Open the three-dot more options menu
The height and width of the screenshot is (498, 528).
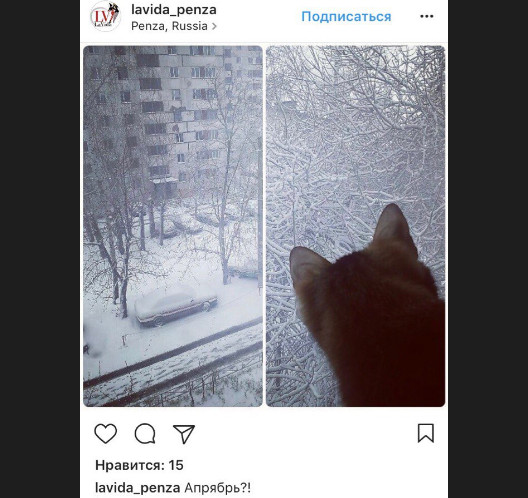pyautogui.click(x=427, y=16)
